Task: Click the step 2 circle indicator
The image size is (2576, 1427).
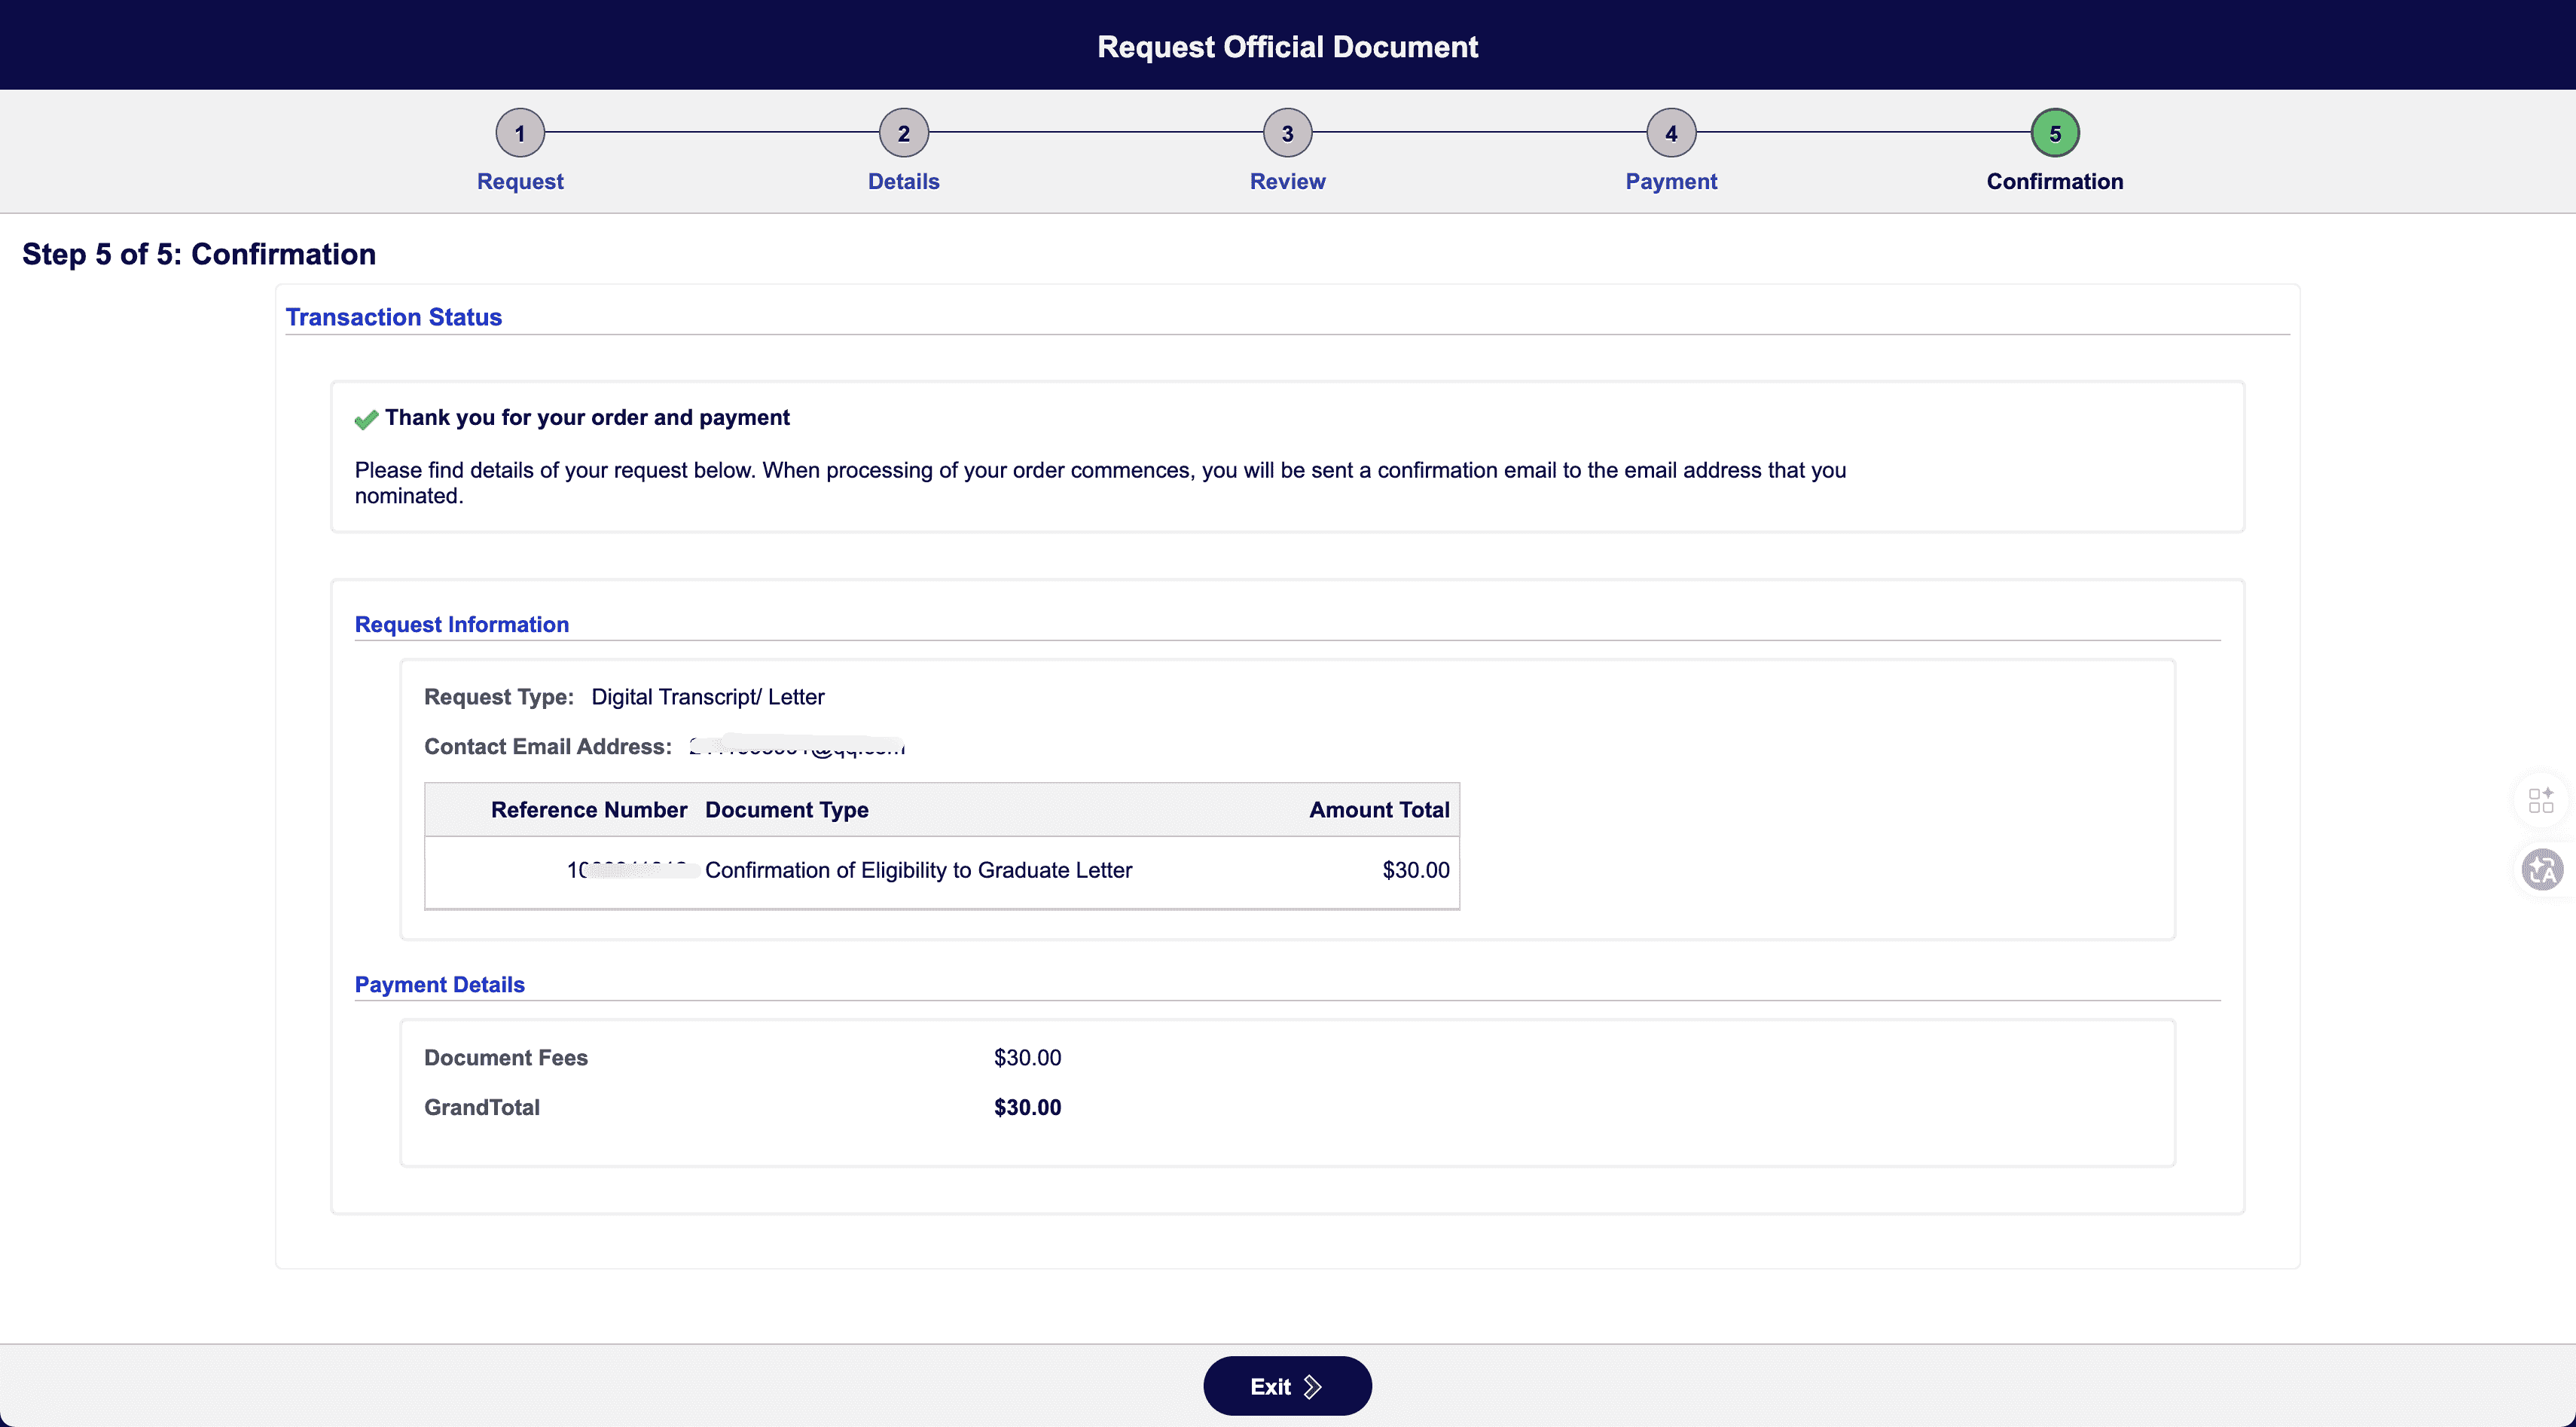Action: [903, 133]
